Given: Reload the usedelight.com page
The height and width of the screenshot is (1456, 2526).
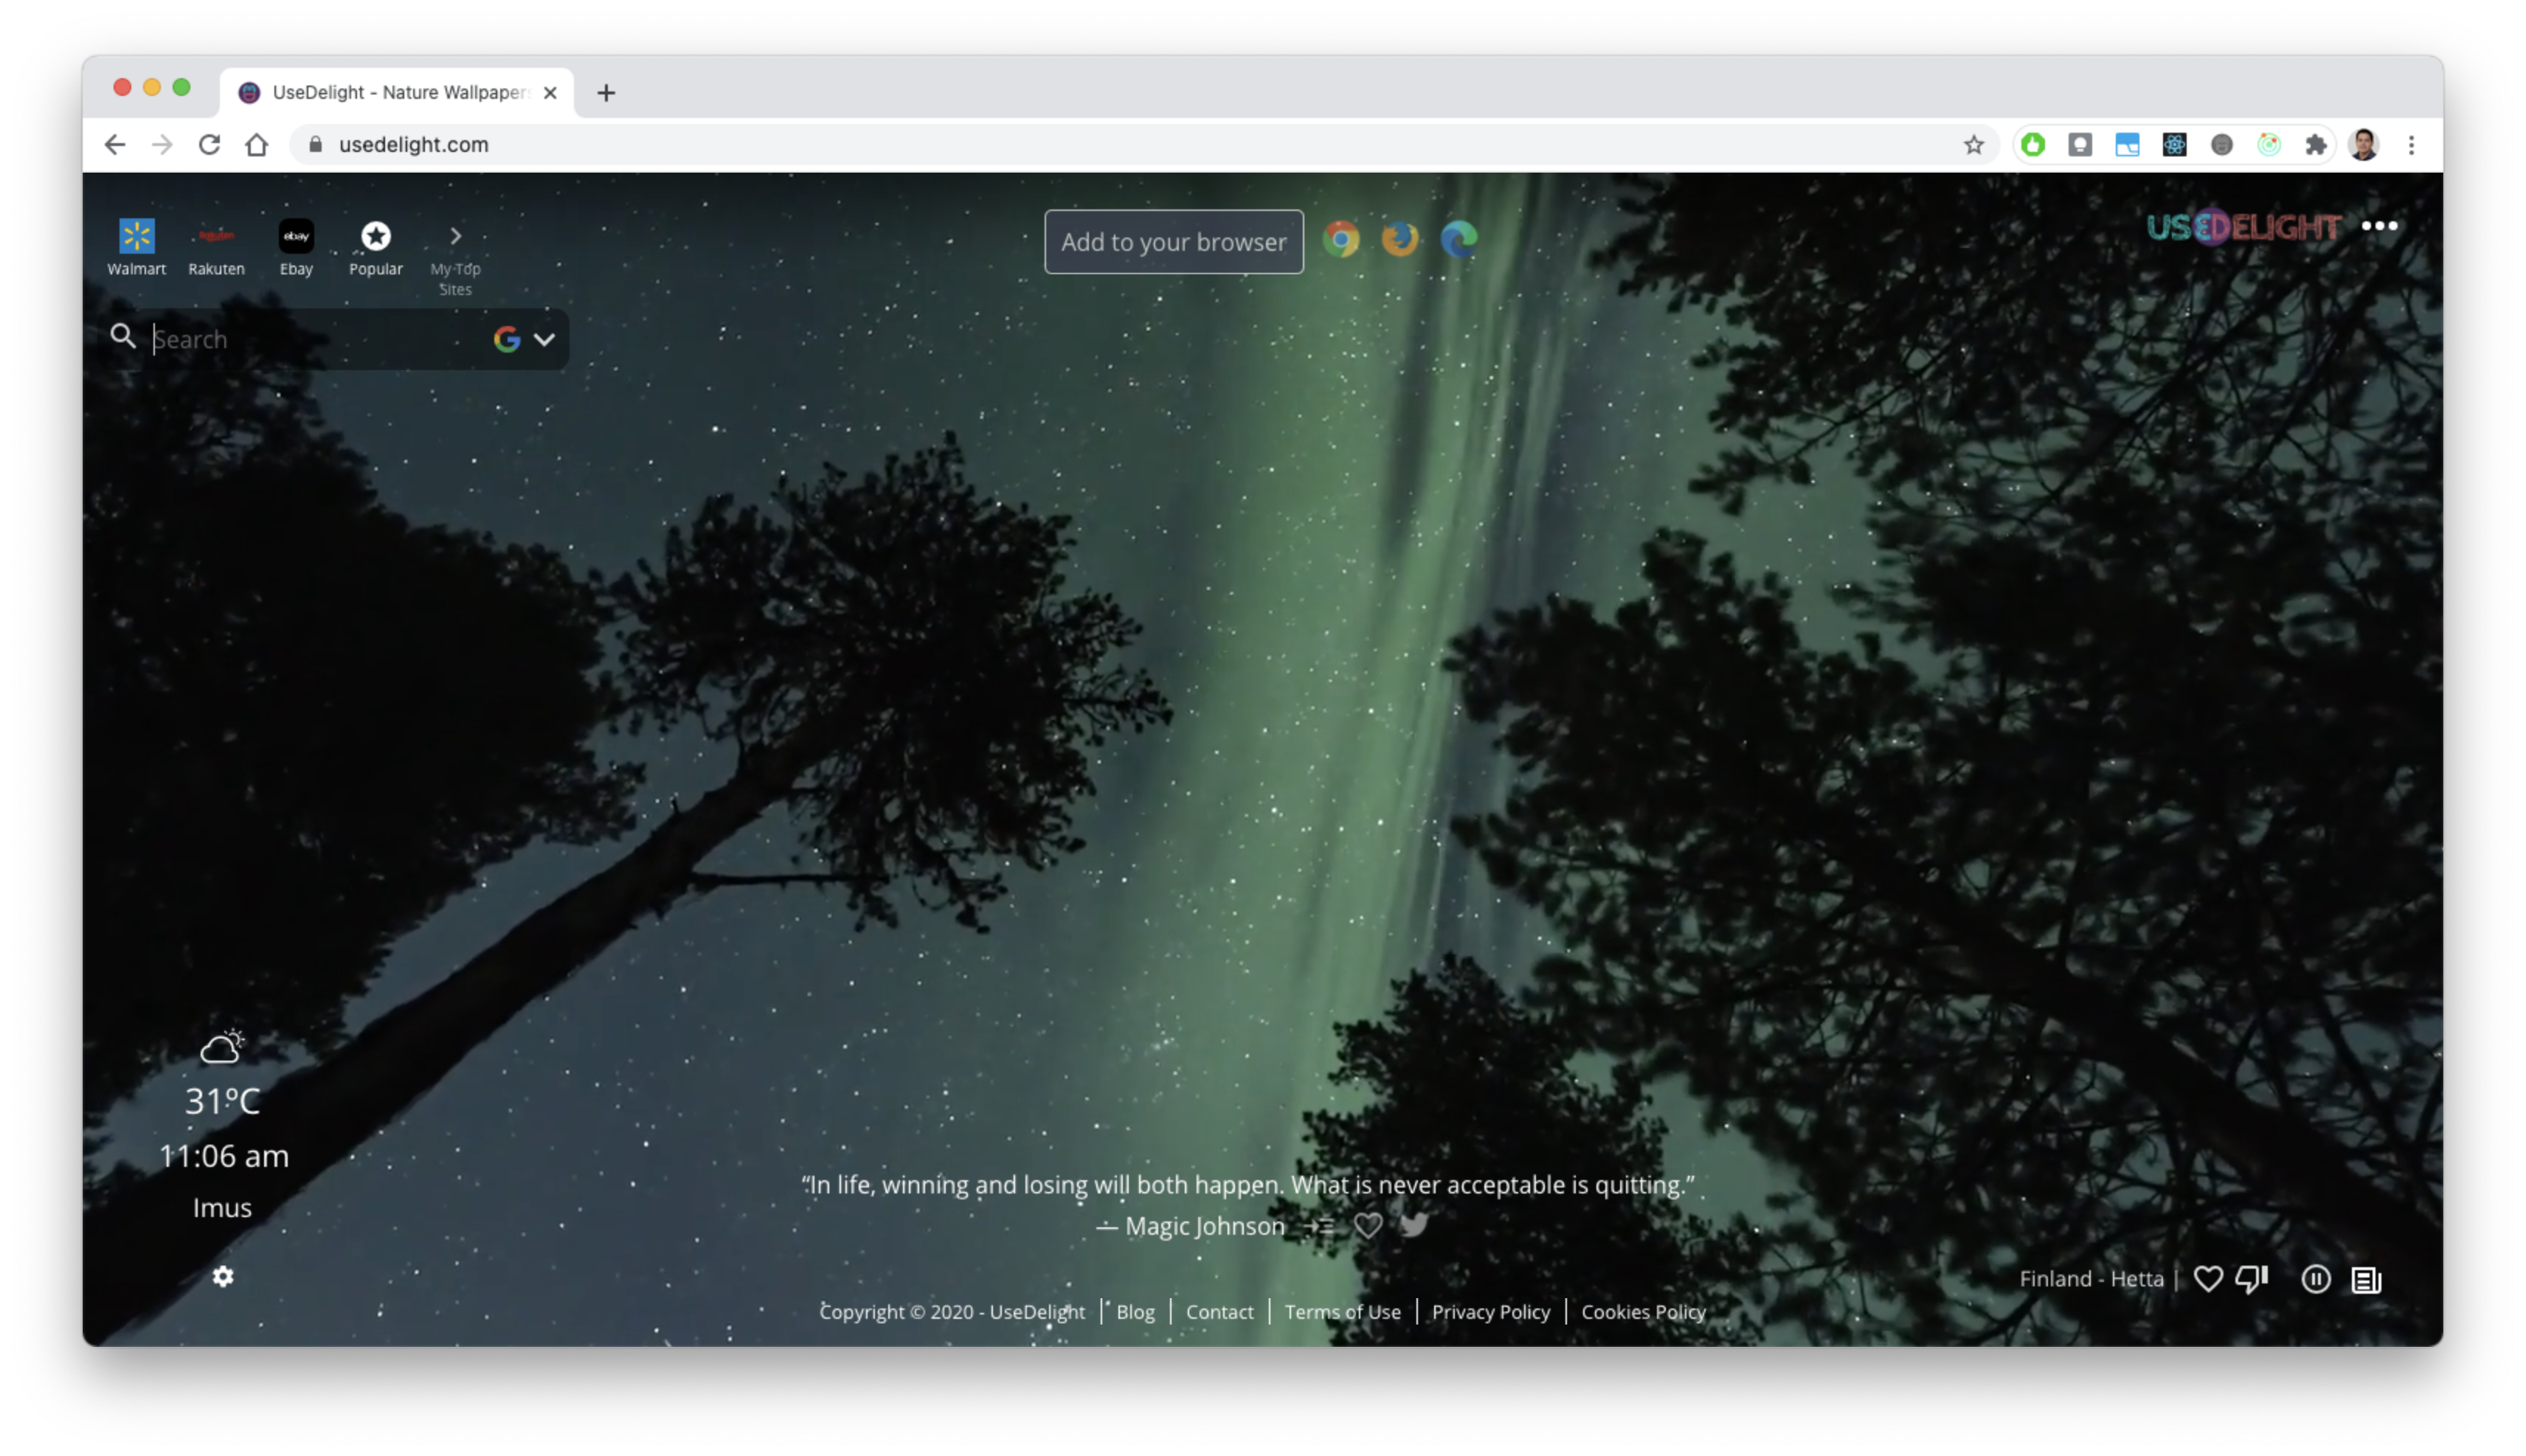Looking at the screenshot, I should click(209, 145).
